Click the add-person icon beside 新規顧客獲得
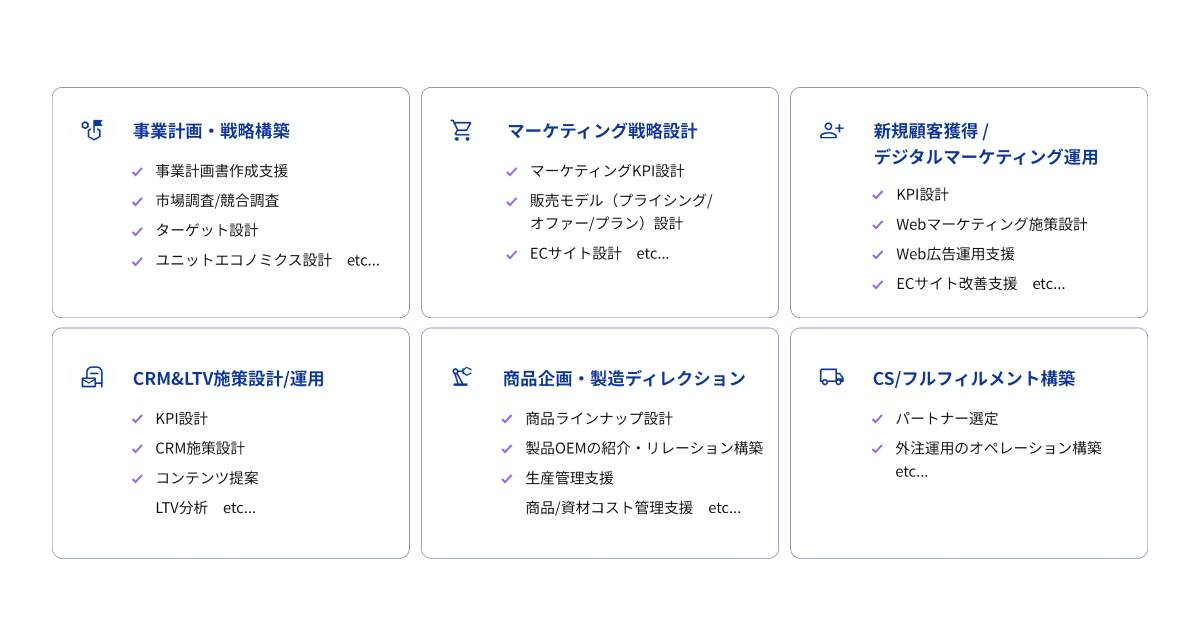 coord(831,130)
